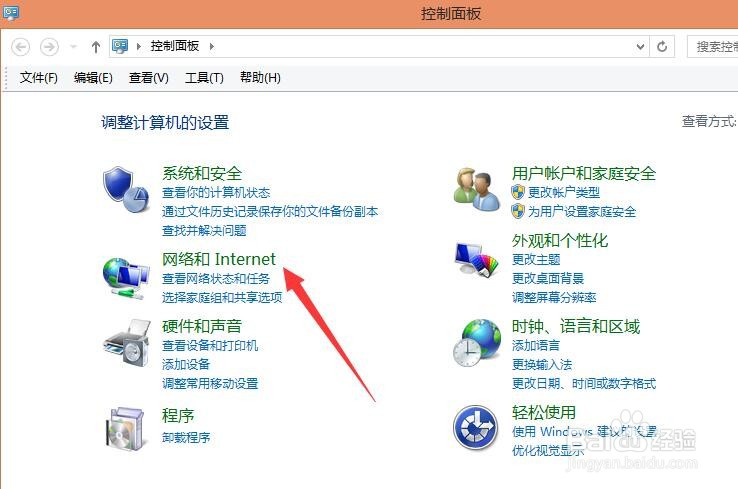Viewport: 738px width, 489px height.
Task: Open the recent locations dropdown arrow
Action: pos(73,47)
